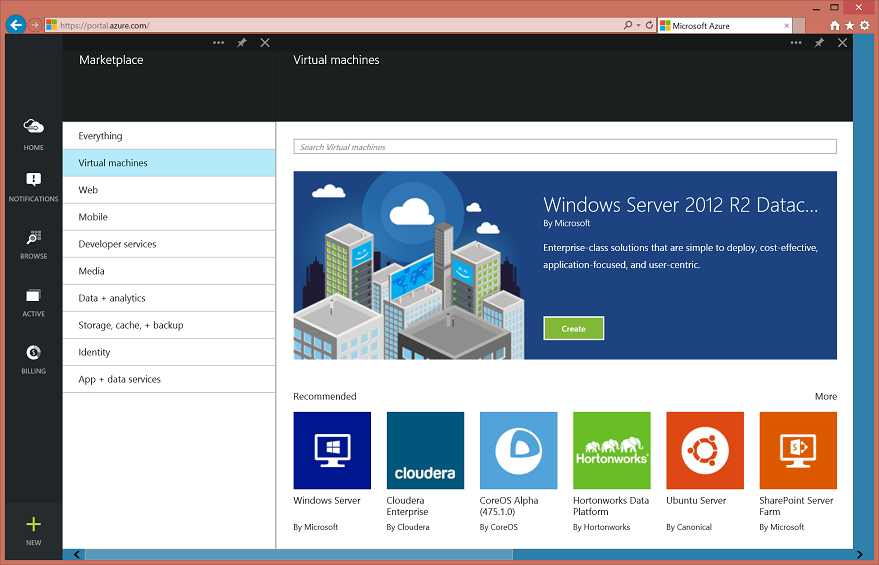
Task: Refresh the page with reload icon
Action: point(649,25)
